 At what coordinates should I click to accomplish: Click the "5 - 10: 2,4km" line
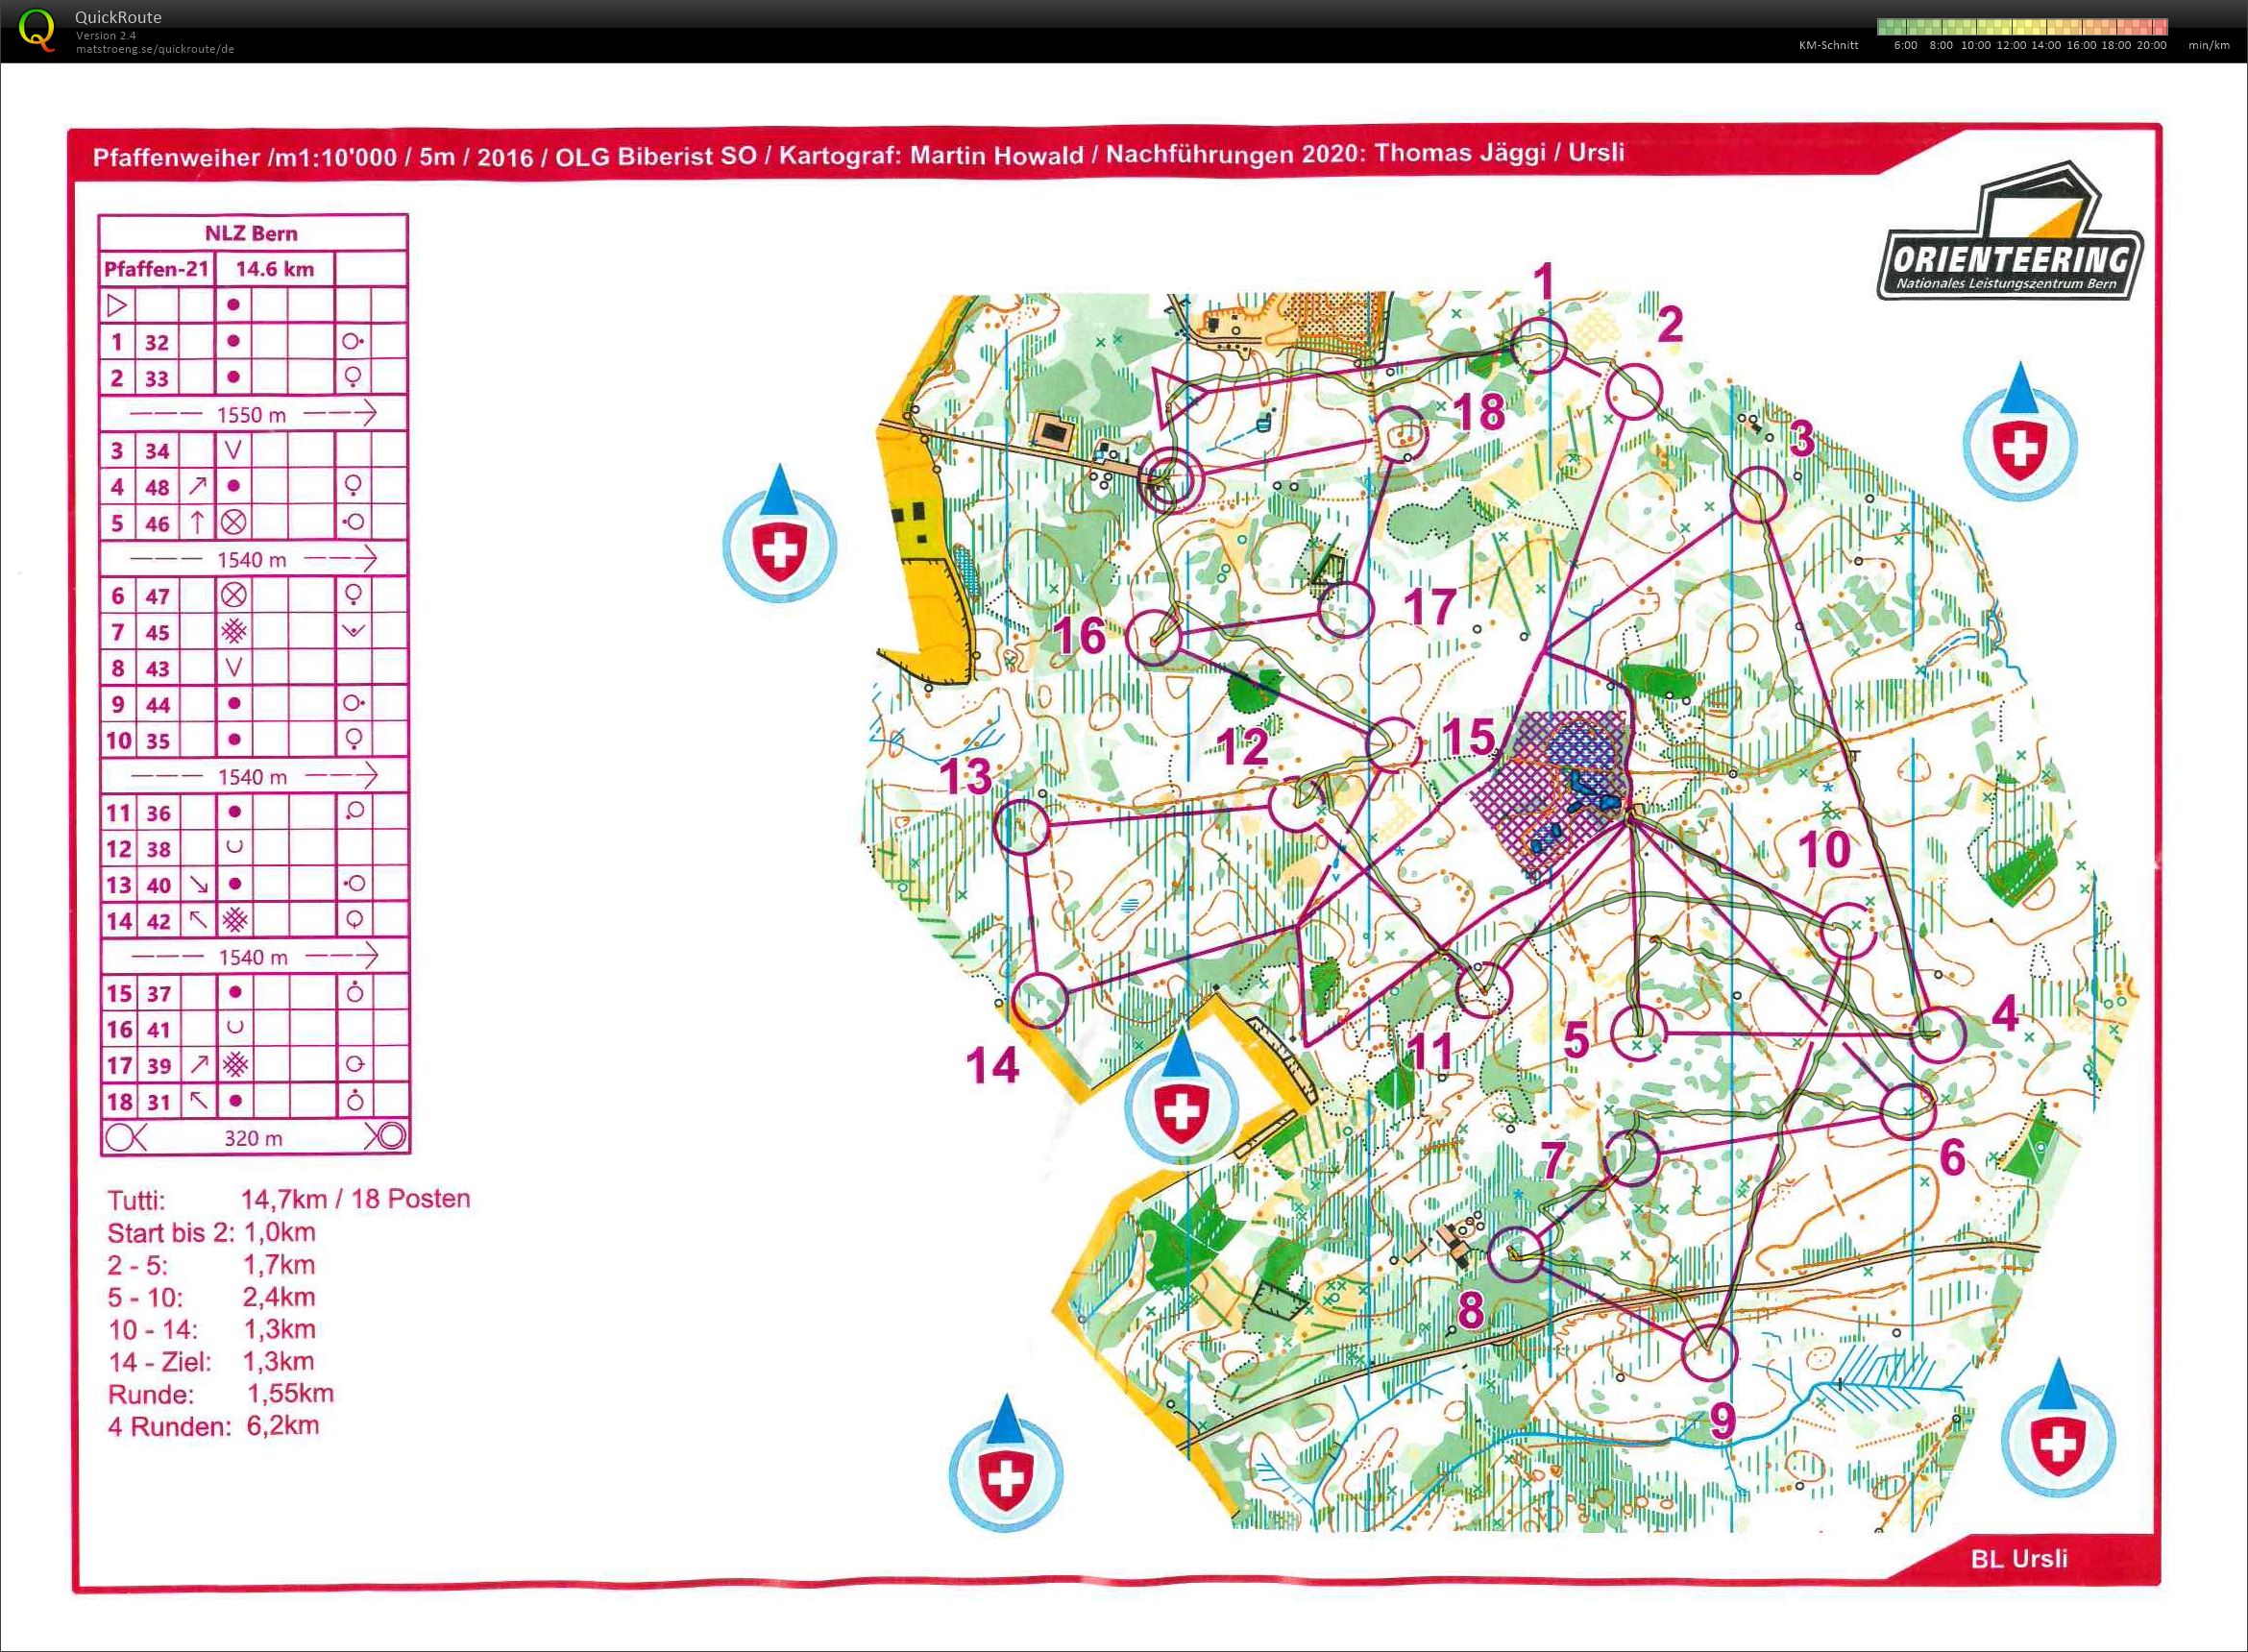click(x=212, y=1297)
